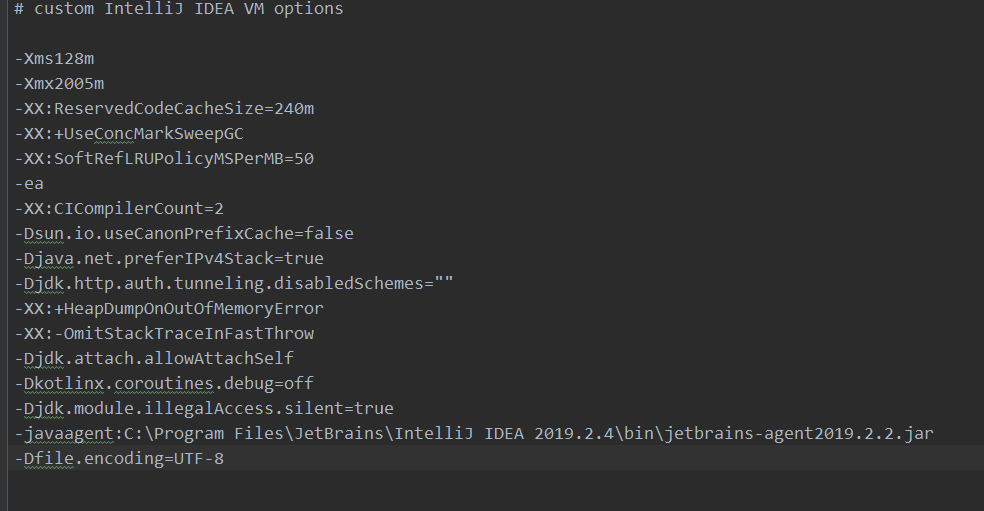Click the javaagent path text
The height and width of the screenshot is (511, 984).
pos(474,434)
